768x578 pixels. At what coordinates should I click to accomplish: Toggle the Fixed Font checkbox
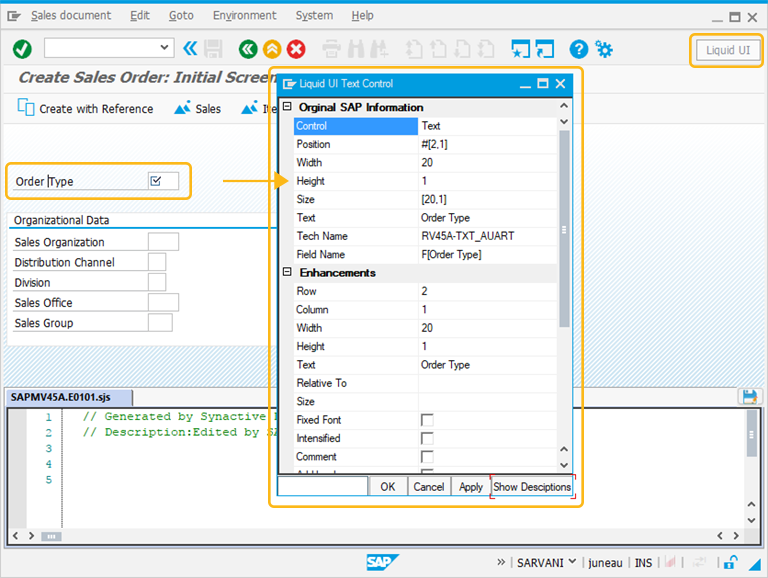click(x=427, y=420)
